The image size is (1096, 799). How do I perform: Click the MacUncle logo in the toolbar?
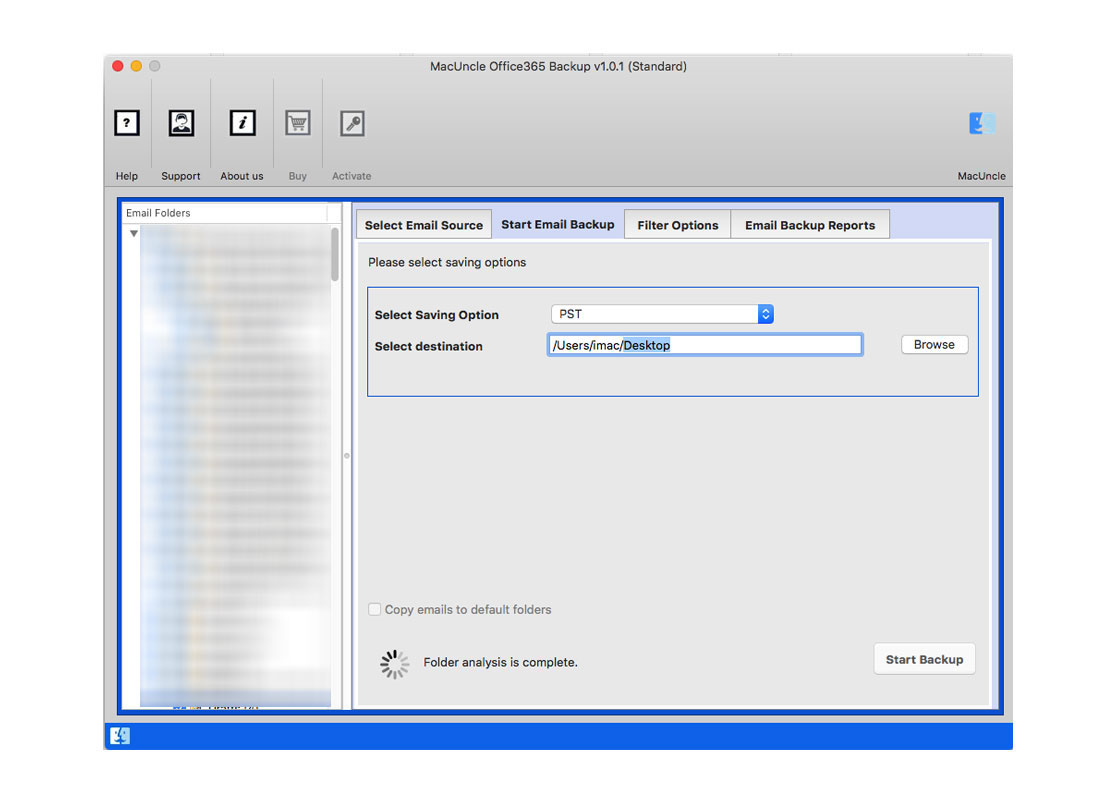pos(981,123)
